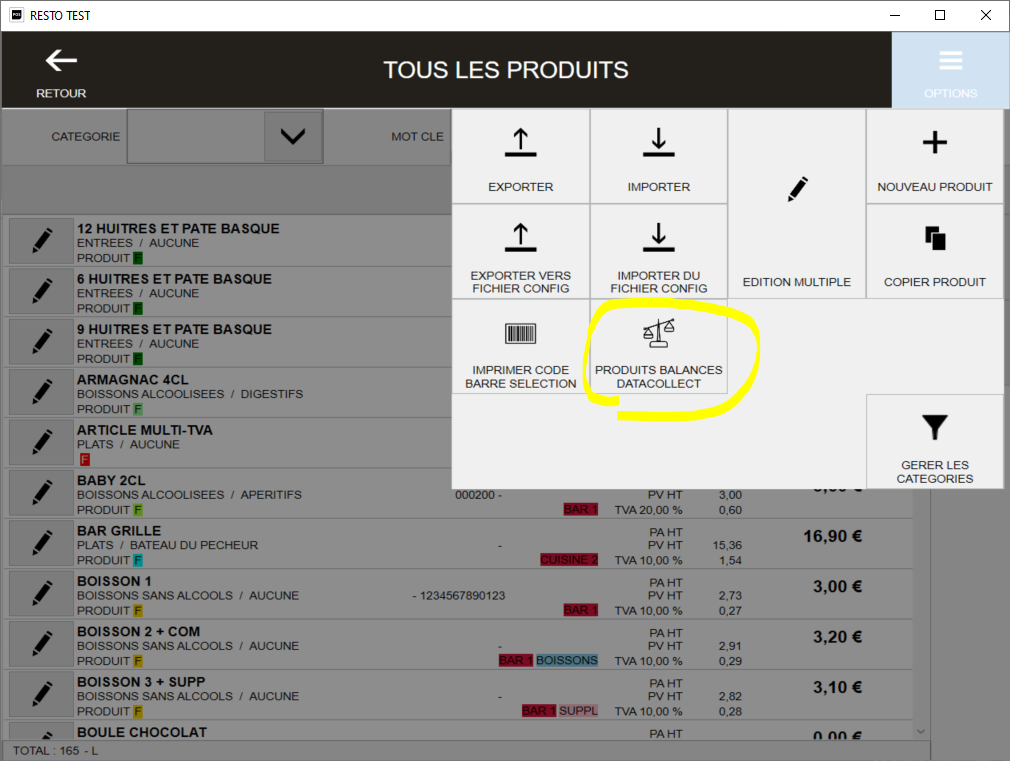Viewport: 1010px width, 761px height.
Task: Click the MOT CLE label
Action: 417,137
